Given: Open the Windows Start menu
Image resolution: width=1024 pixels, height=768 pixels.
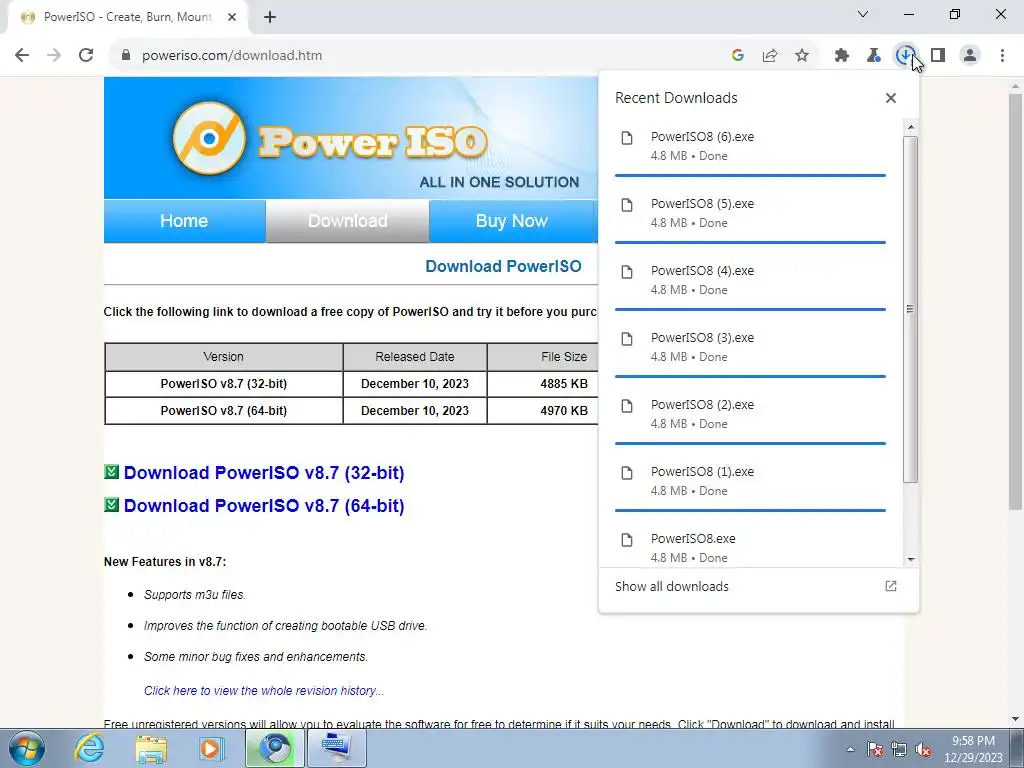Looking at the screenshot, I should pos(26,748).
